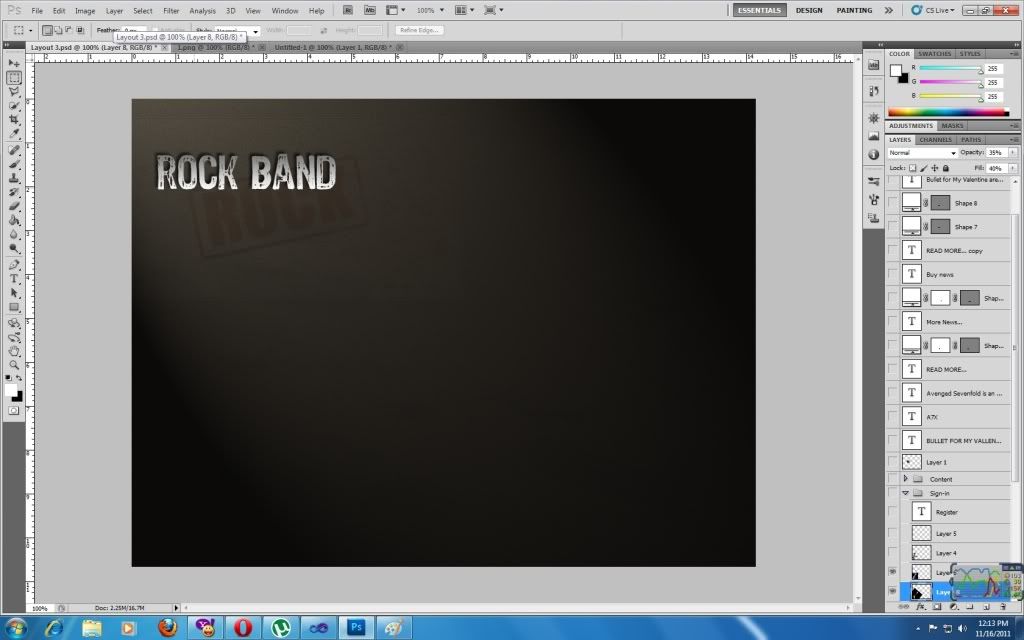Click the foreground color swatch in Color panel
Screen dimensions: 1024x640
tap(895, 71)
